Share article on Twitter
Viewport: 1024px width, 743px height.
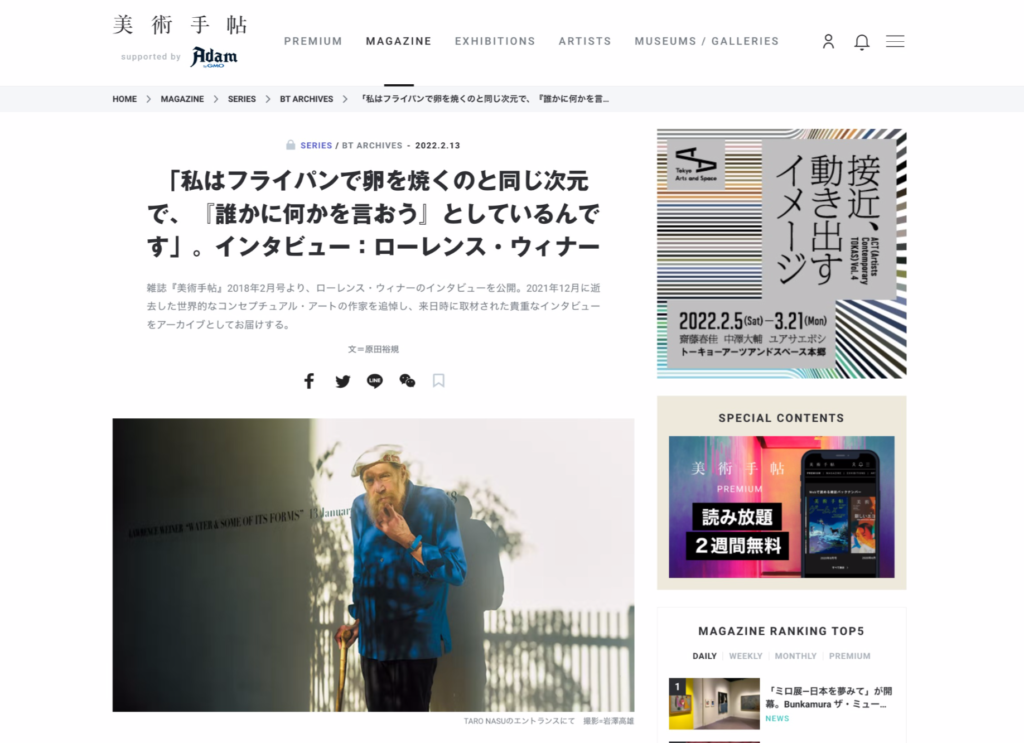tap(342, 381)
